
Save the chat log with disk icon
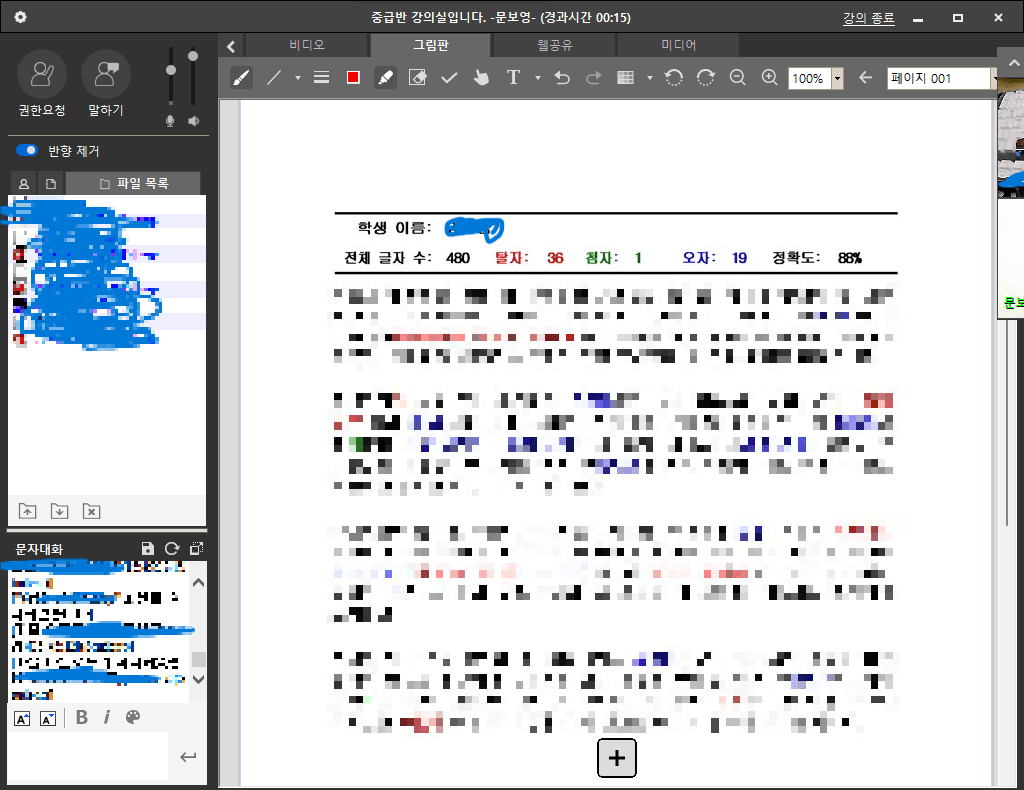(148, 548)
